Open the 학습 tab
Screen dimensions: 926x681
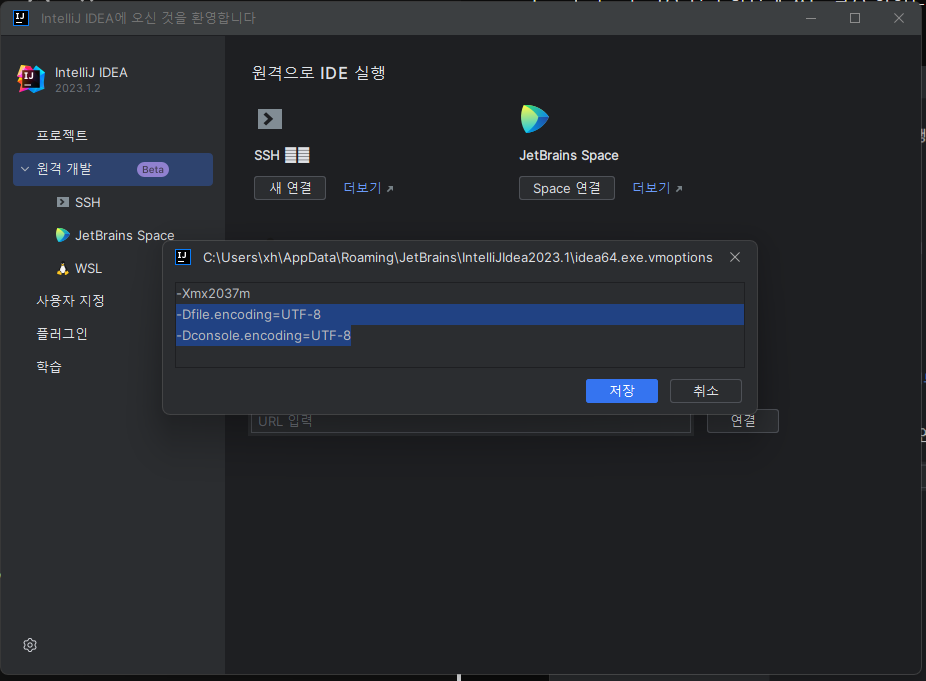coord(49,367)
